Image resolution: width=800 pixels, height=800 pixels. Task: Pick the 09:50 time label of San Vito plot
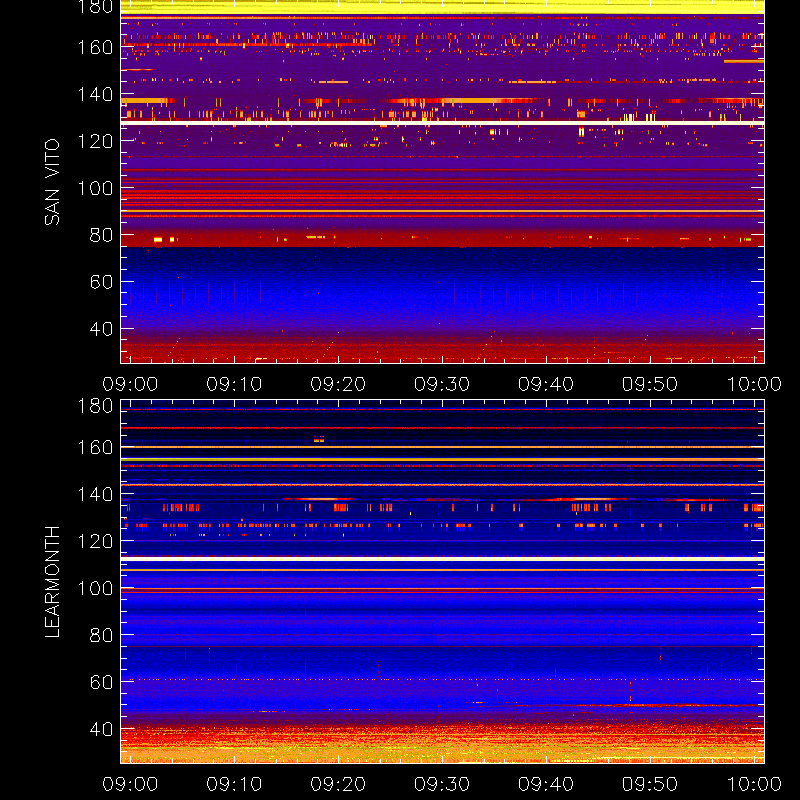650,384
